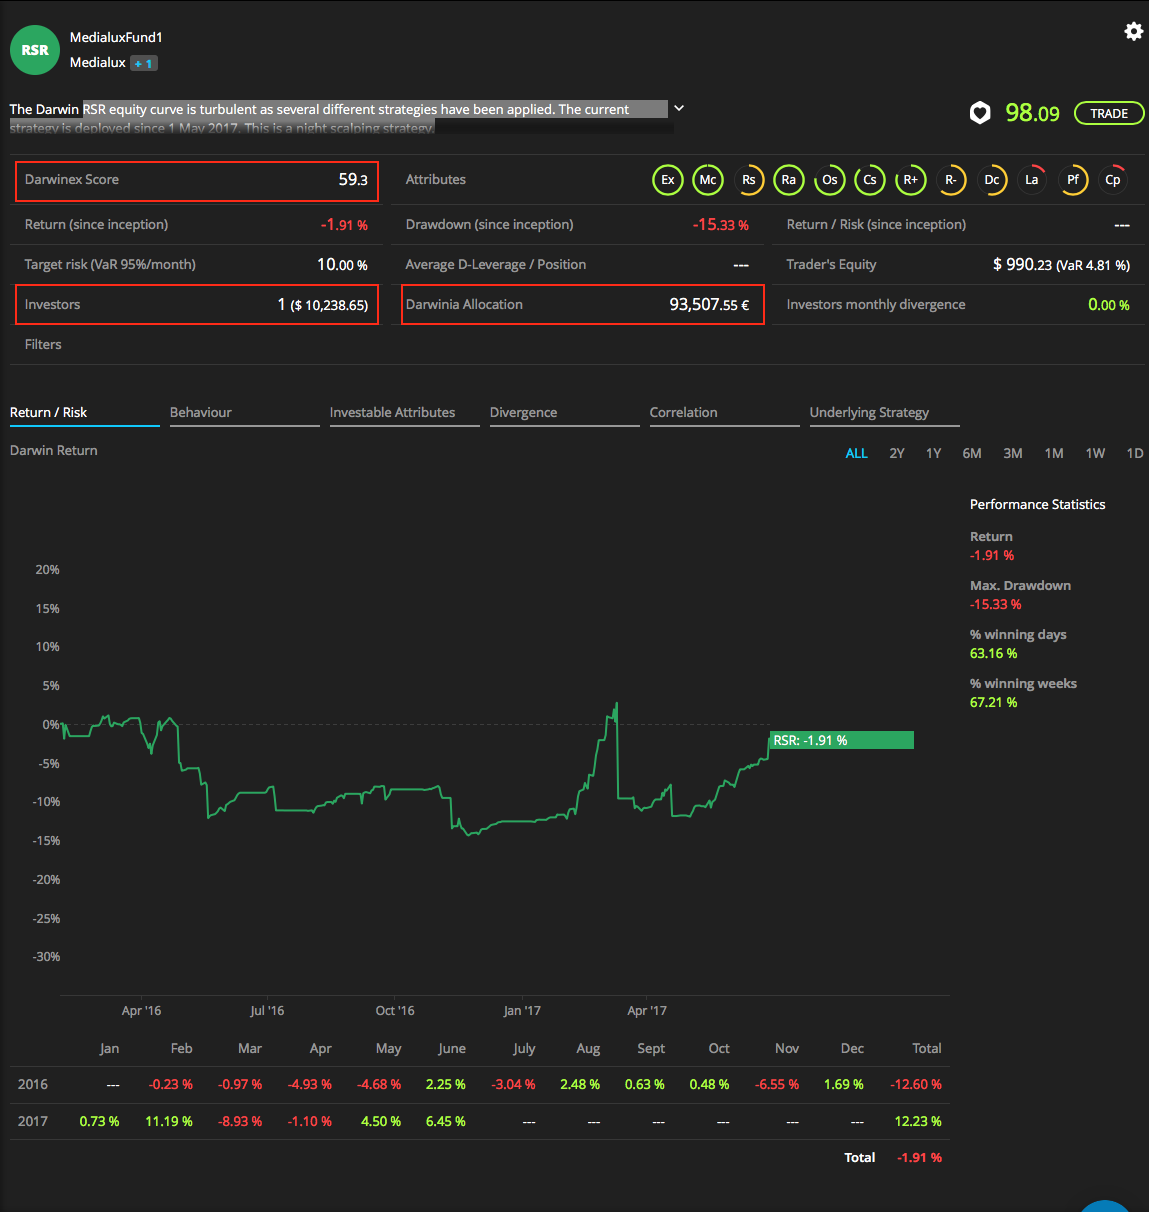Switch to the Behaviour tab
Viewport: 1149px width, 1212px height.
[245, 413]
